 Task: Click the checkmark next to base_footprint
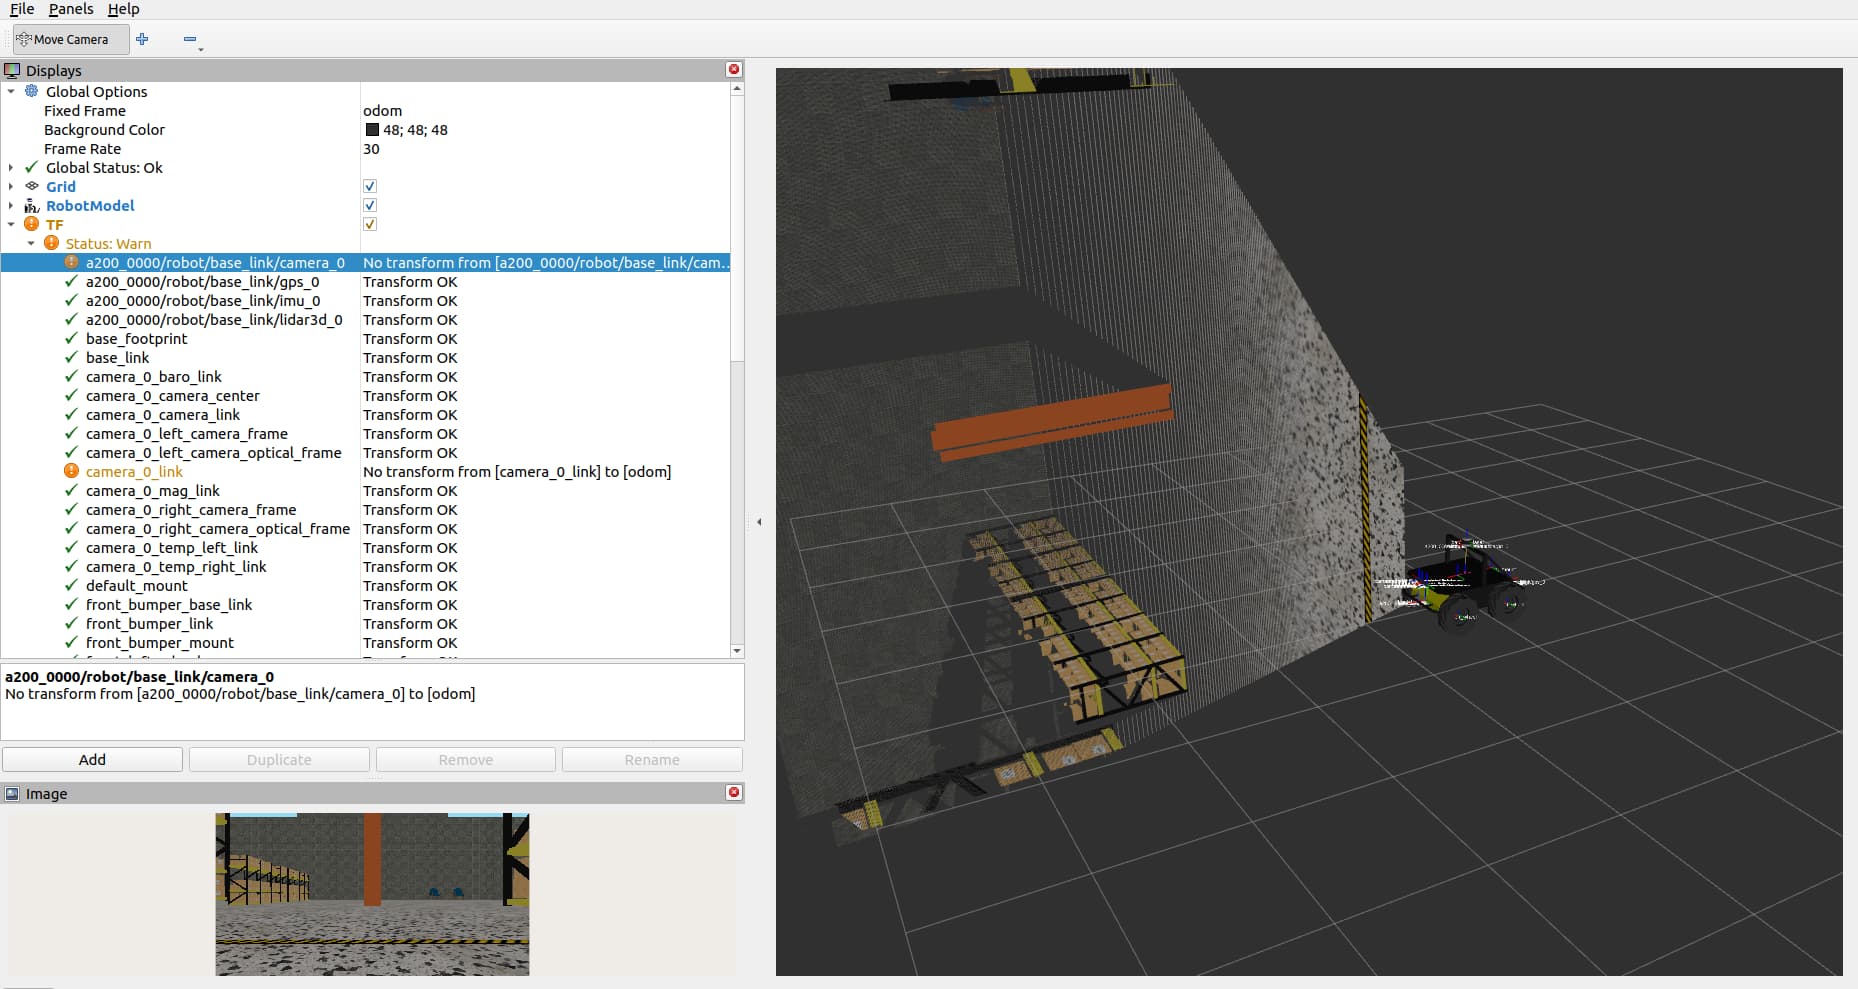[71, 338]
